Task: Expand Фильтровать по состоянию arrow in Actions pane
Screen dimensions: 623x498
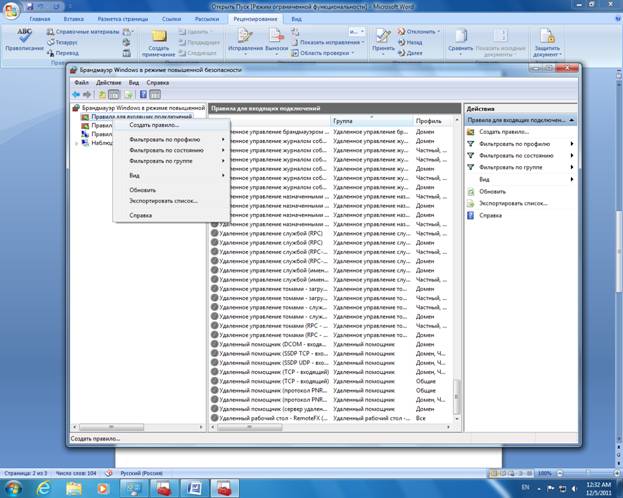Action: (572, 156)
